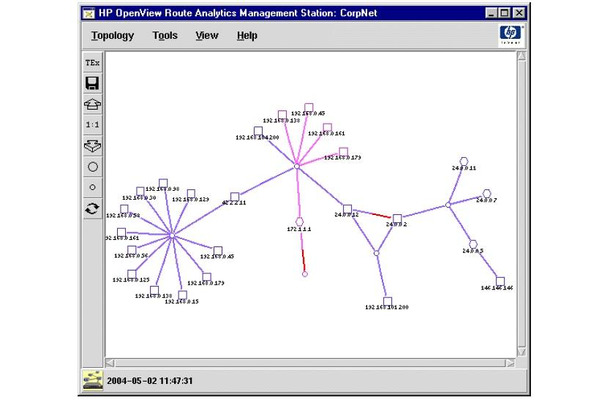The width and height of the screenshot is (610, 400).
Task: Save topology with the floppy disk icon
Action: coord(92,83)
